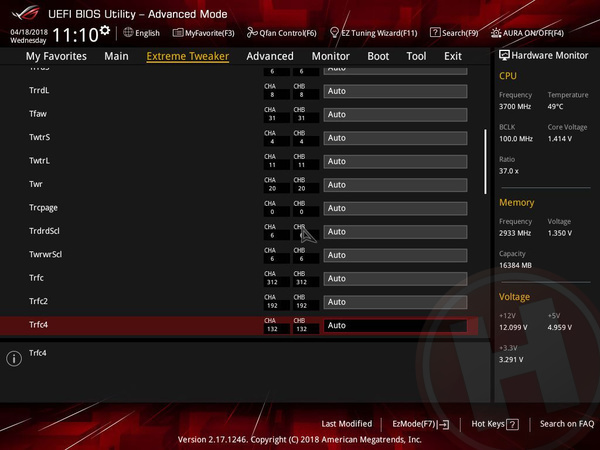Screen dimensions: 600x450
Task: Go to the Boot tab
Action: coord(378,56)
